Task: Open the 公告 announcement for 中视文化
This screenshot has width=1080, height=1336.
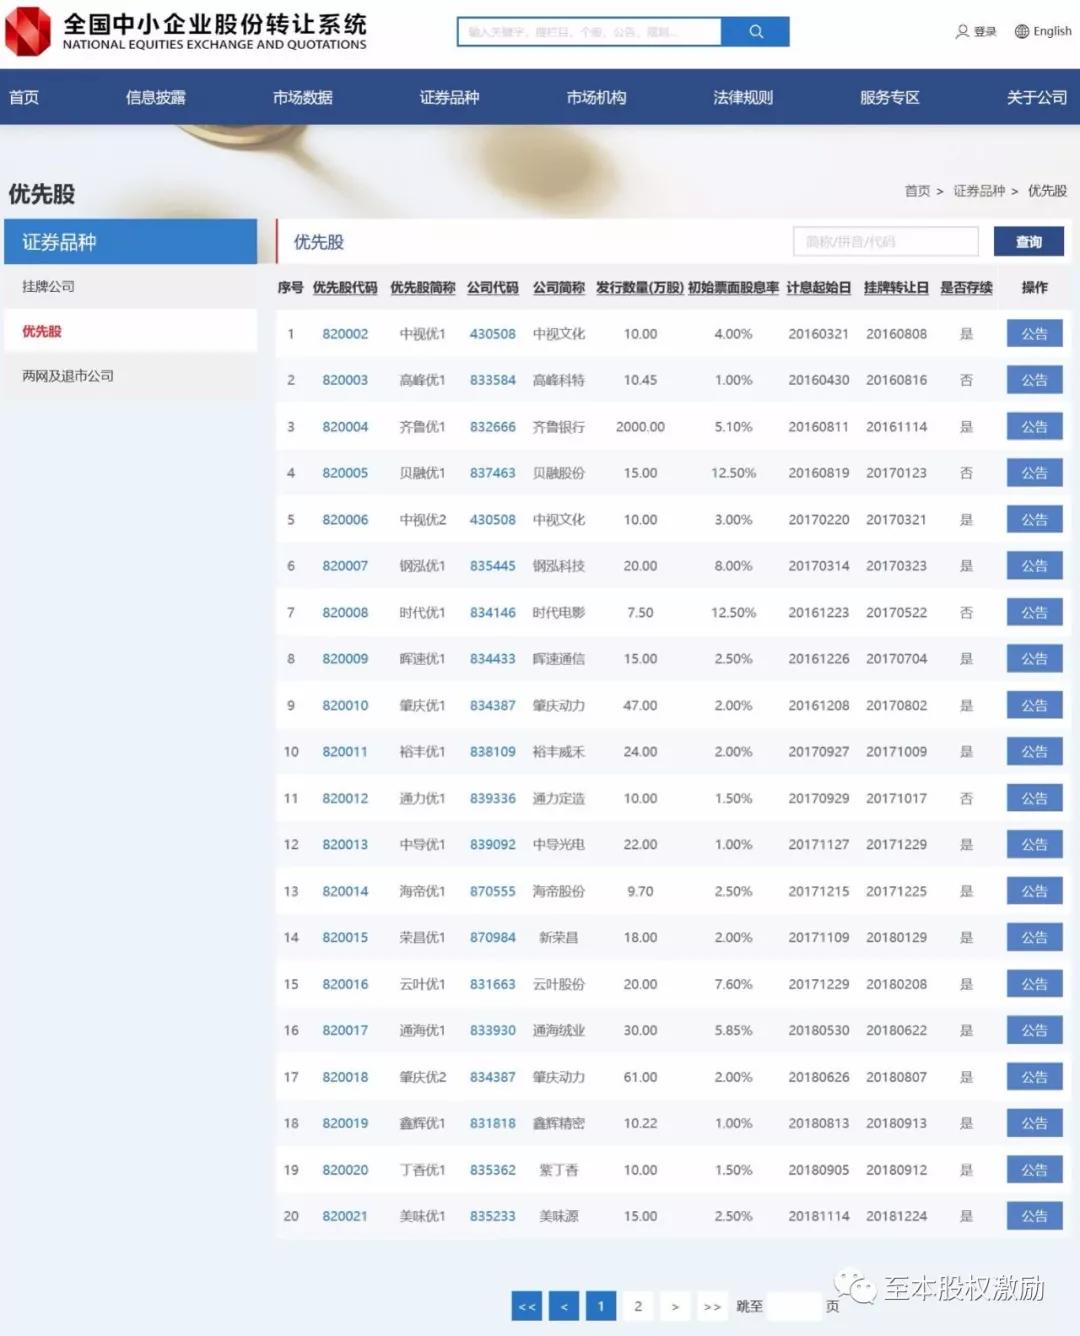Action: [x=1034, y=333]
